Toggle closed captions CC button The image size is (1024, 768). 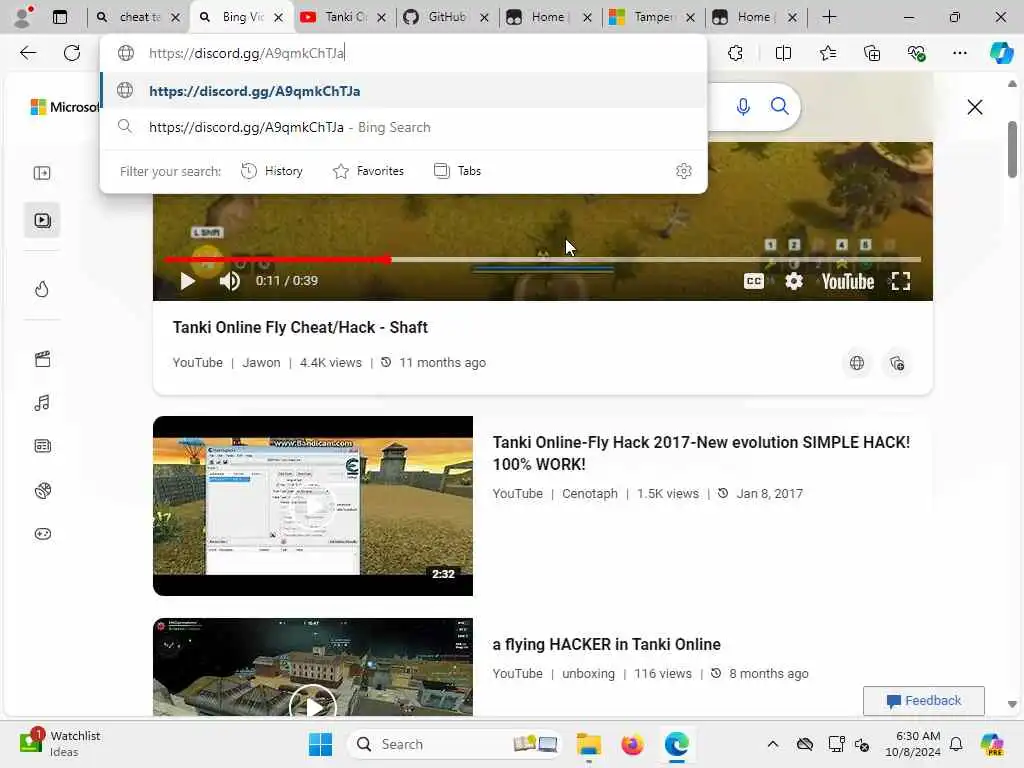pos(754,281)
